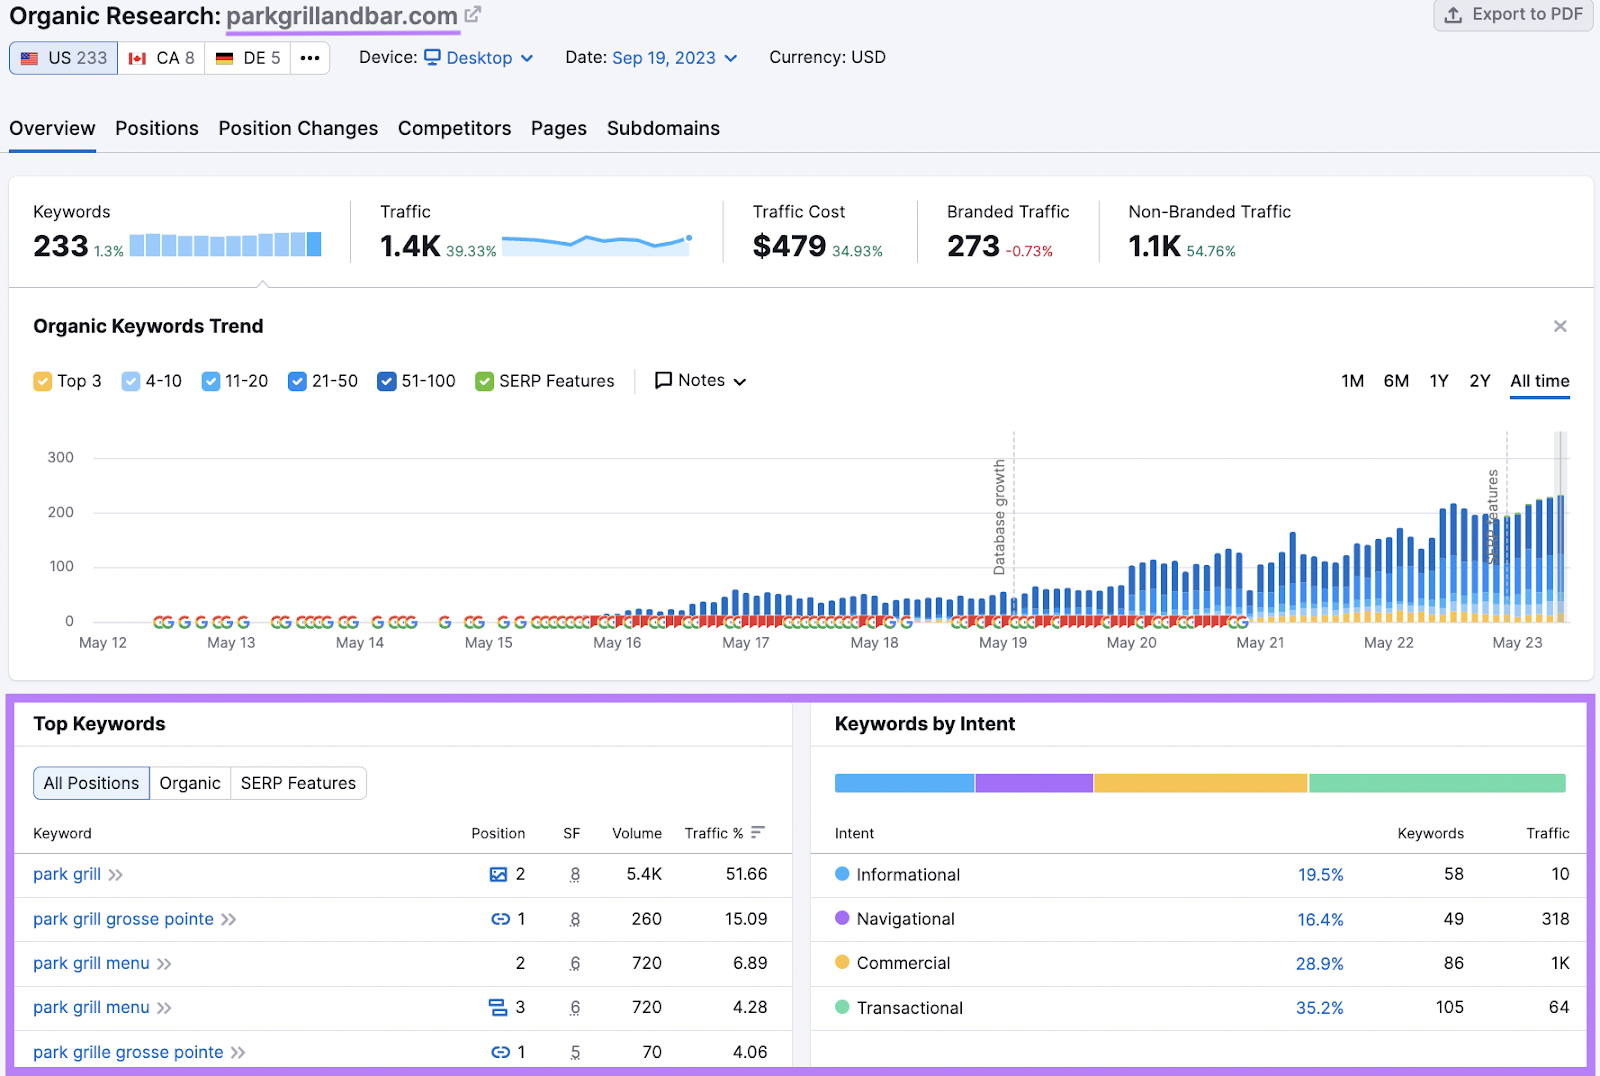This screenshot has width=1600, height=1076.
Task: Select the Organic tab in Top Keywords
Action: tap(189, 783)
